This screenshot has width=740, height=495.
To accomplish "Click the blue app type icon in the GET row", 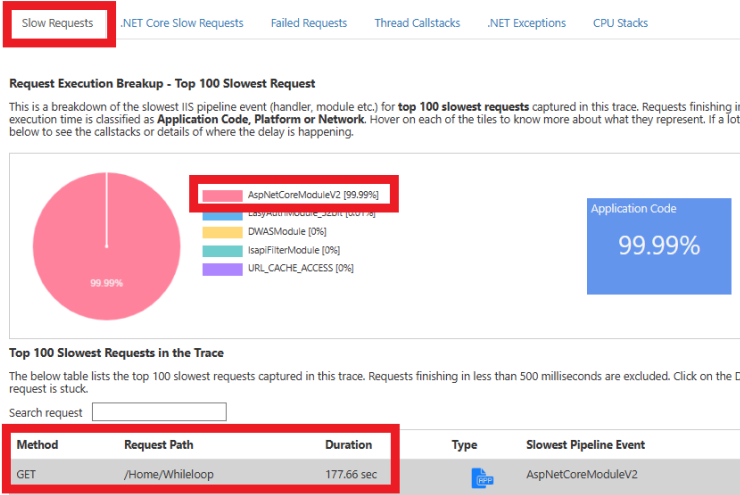I will tap(482, 478).
